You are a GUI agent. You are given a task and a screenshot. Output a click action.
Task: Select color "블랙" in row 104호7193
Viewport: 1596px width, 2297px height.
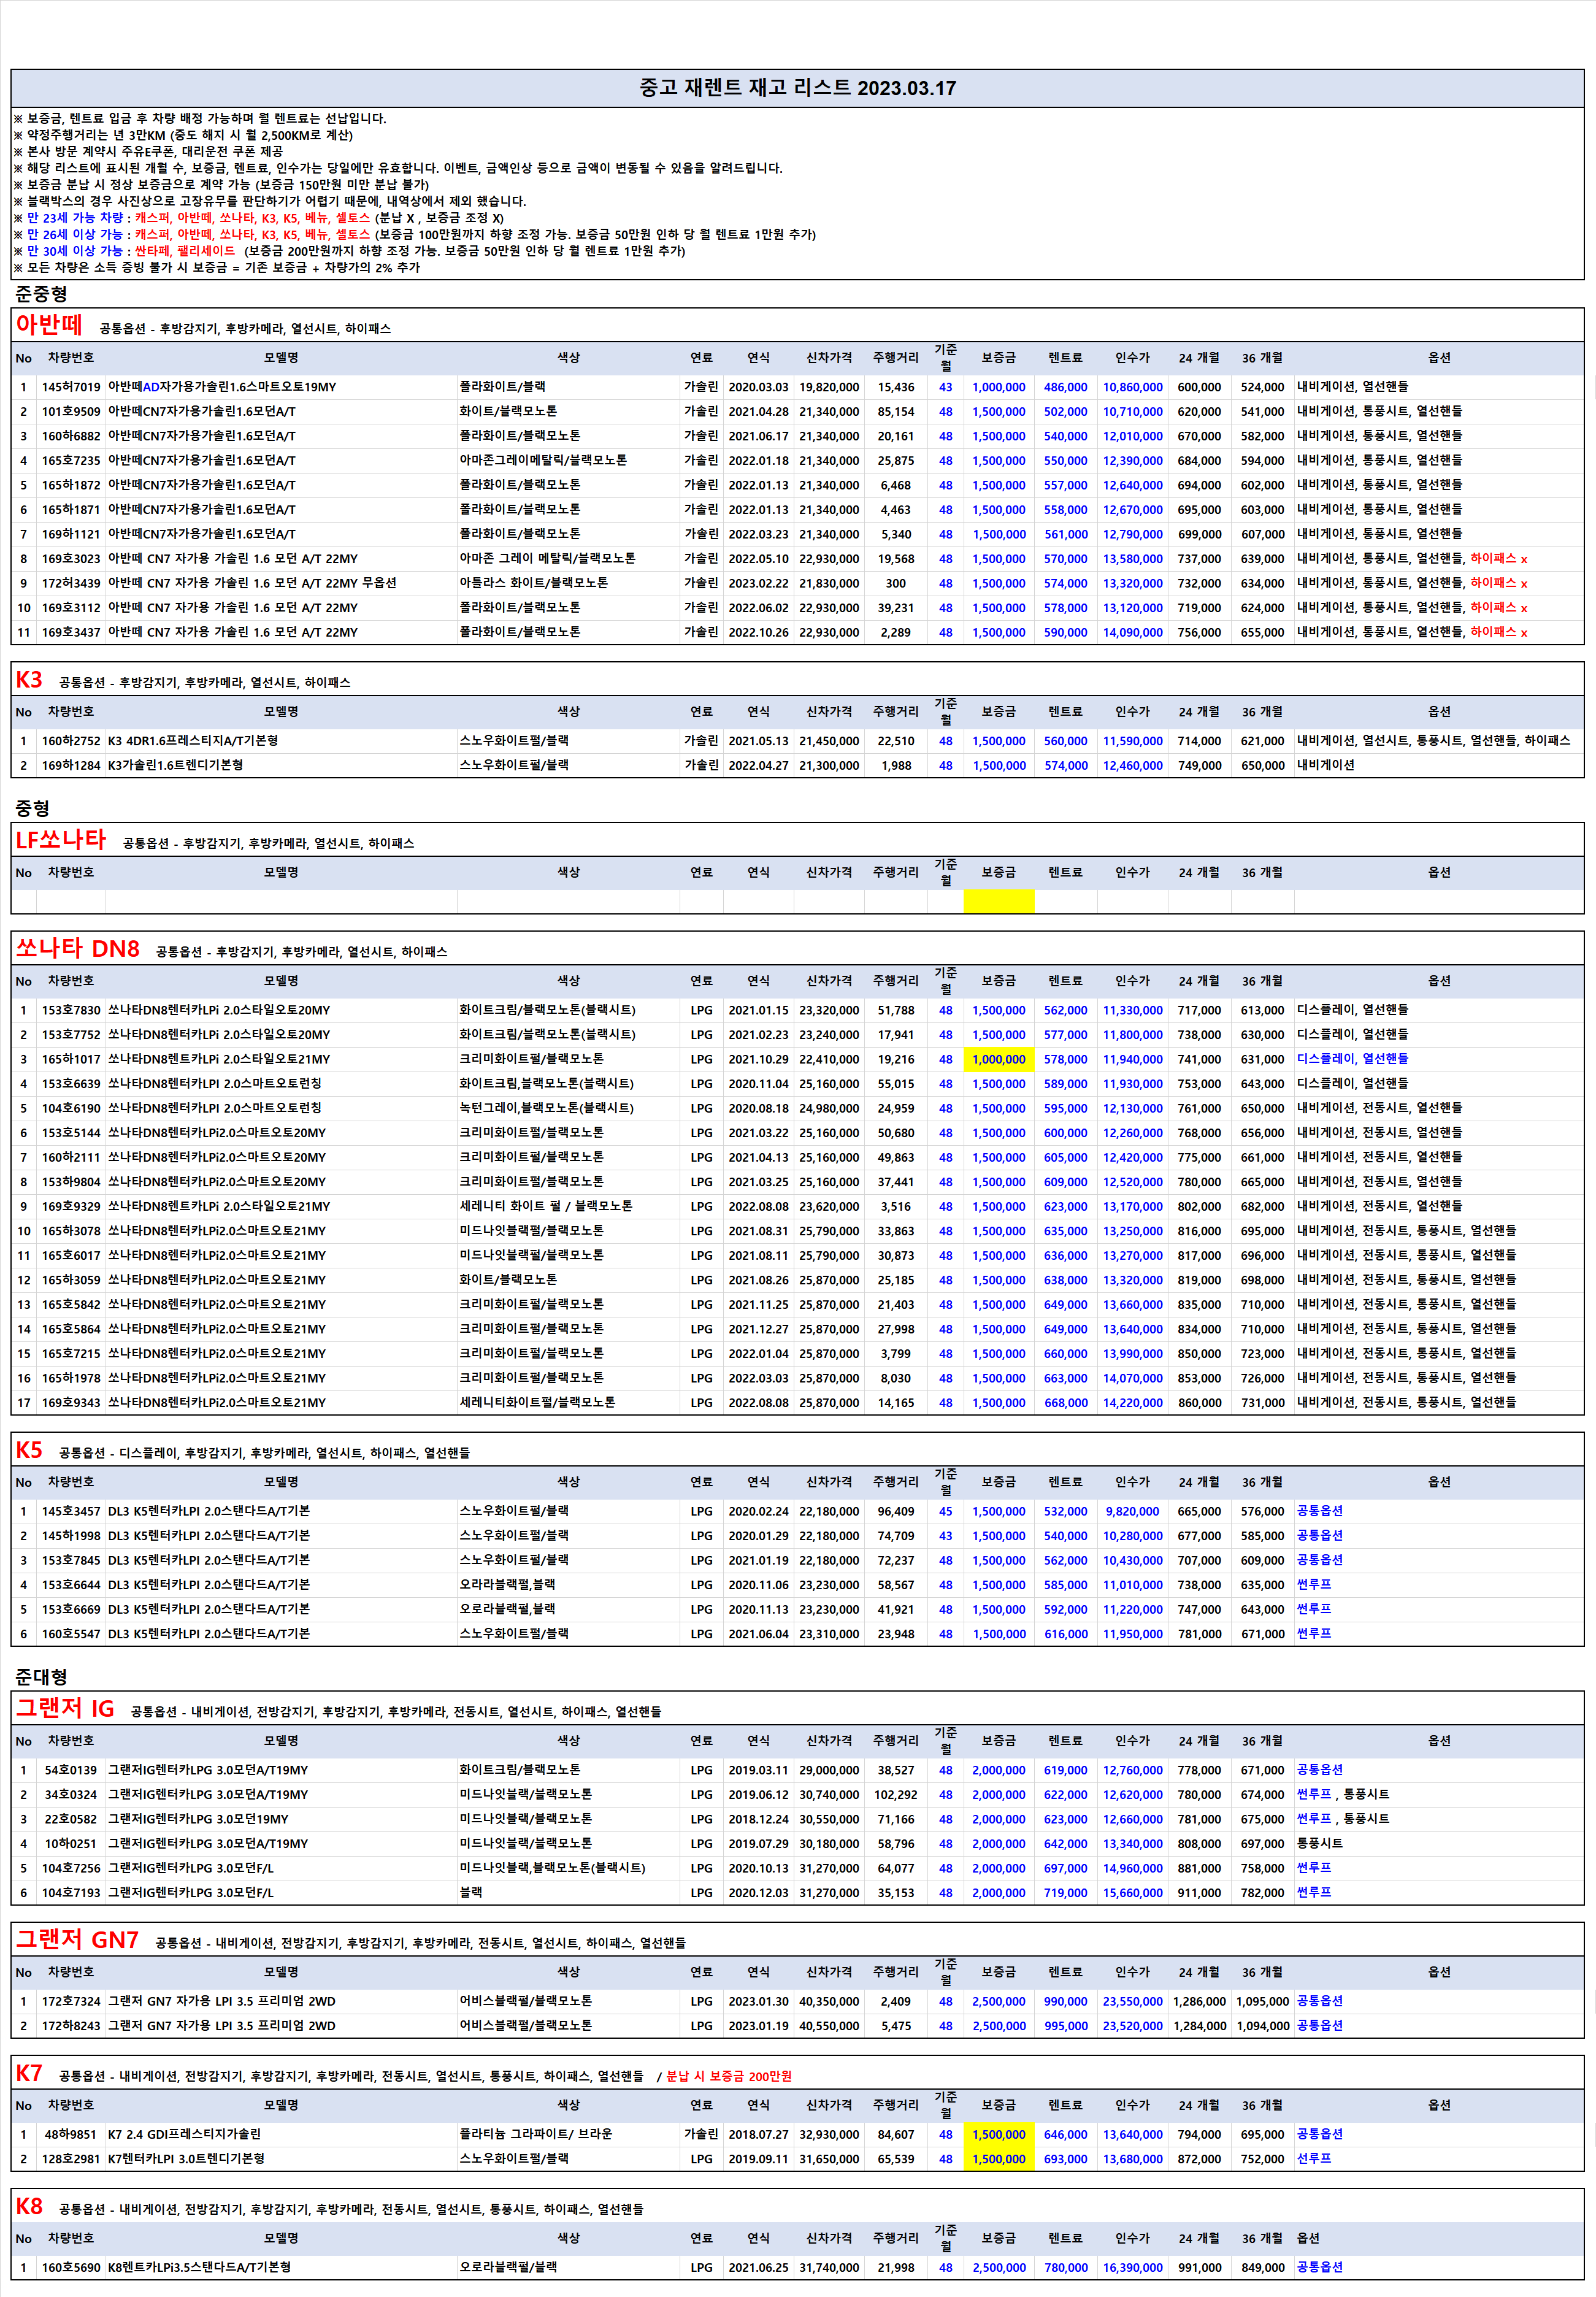pyautogui.click(x=471, y=1892)
